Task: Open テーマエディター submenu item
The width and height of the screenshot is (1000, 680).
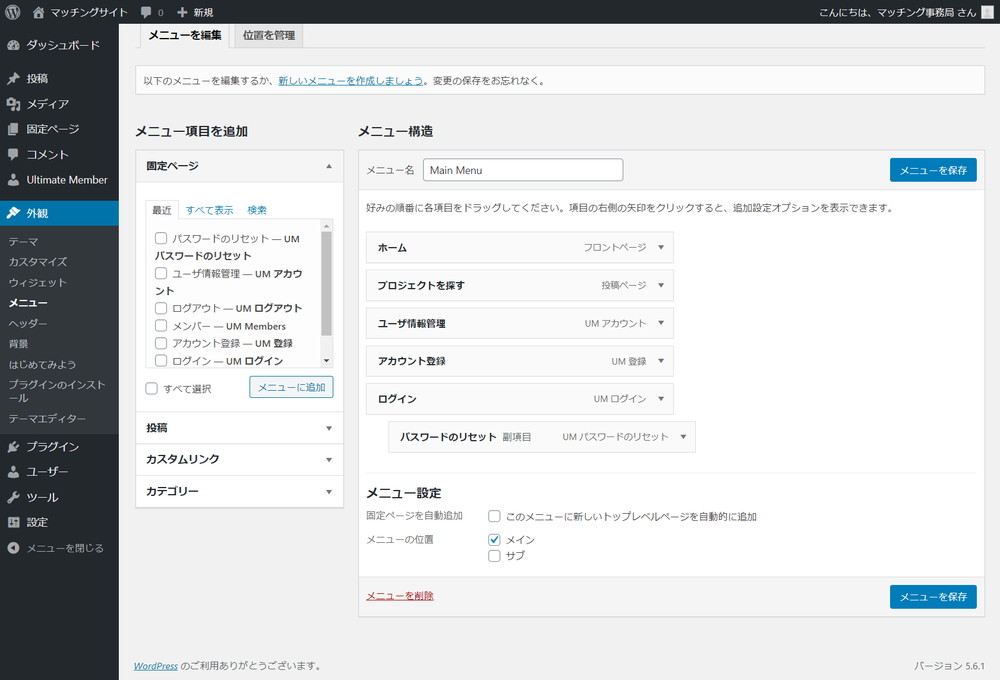Action: click(47, 418)
